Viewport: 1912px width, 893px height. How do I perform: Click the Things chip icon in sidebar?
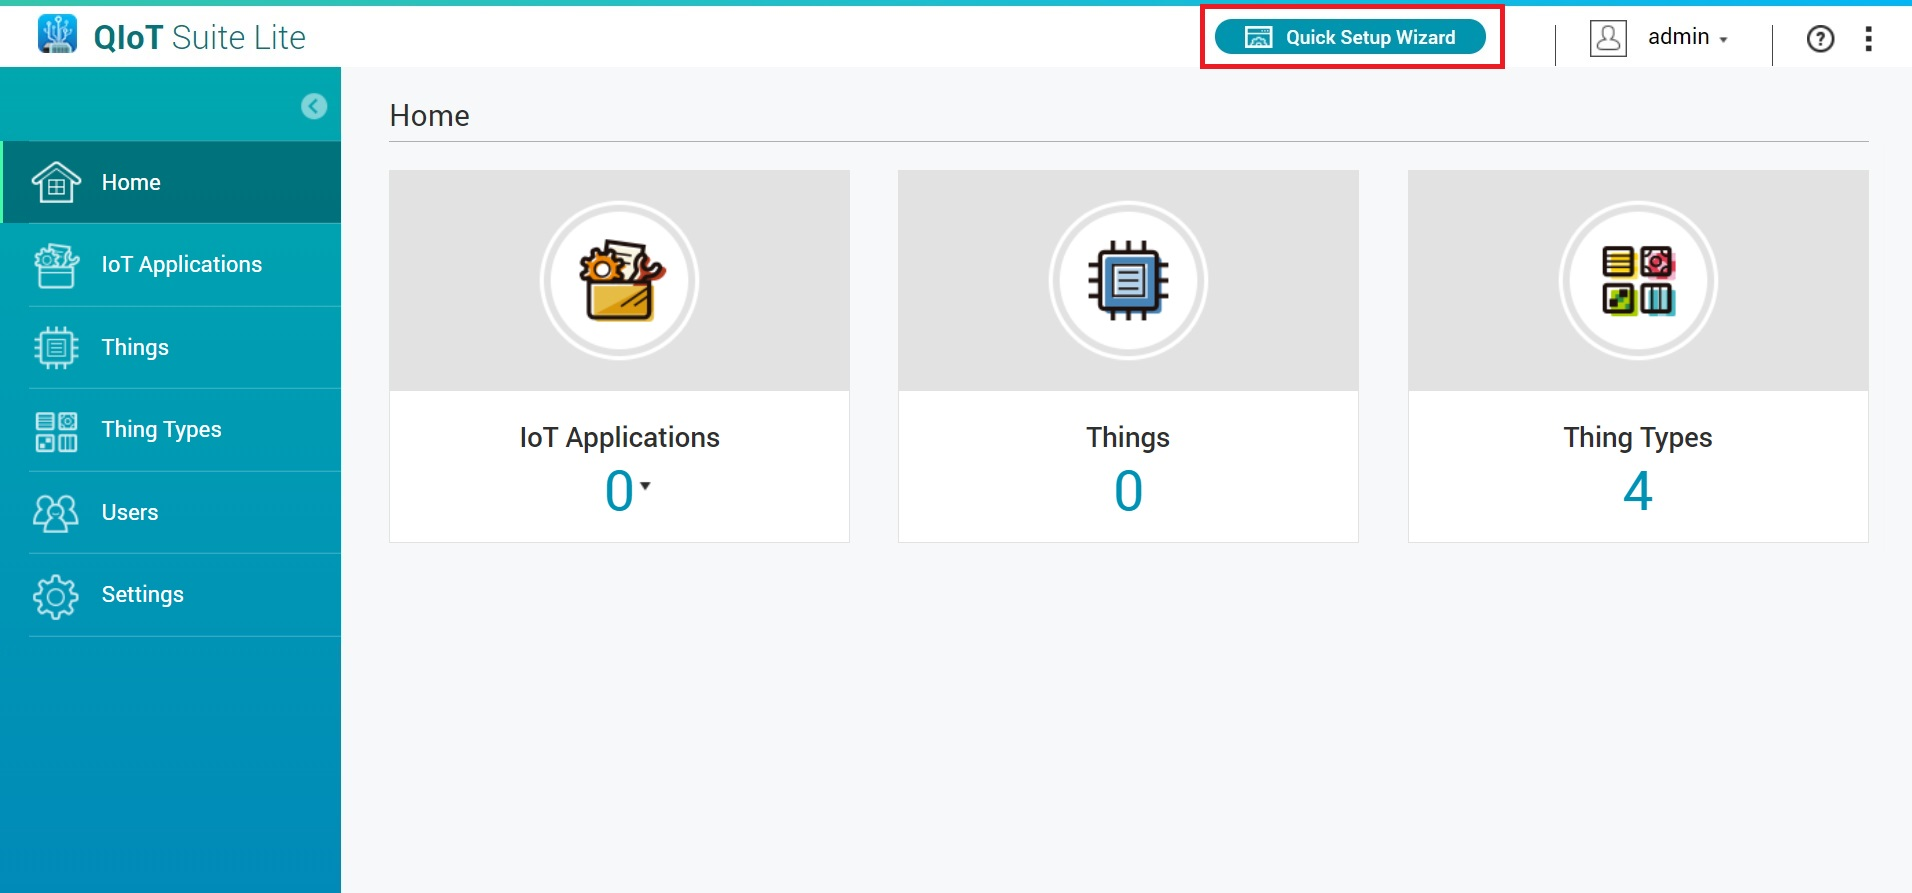click(56, 348)
